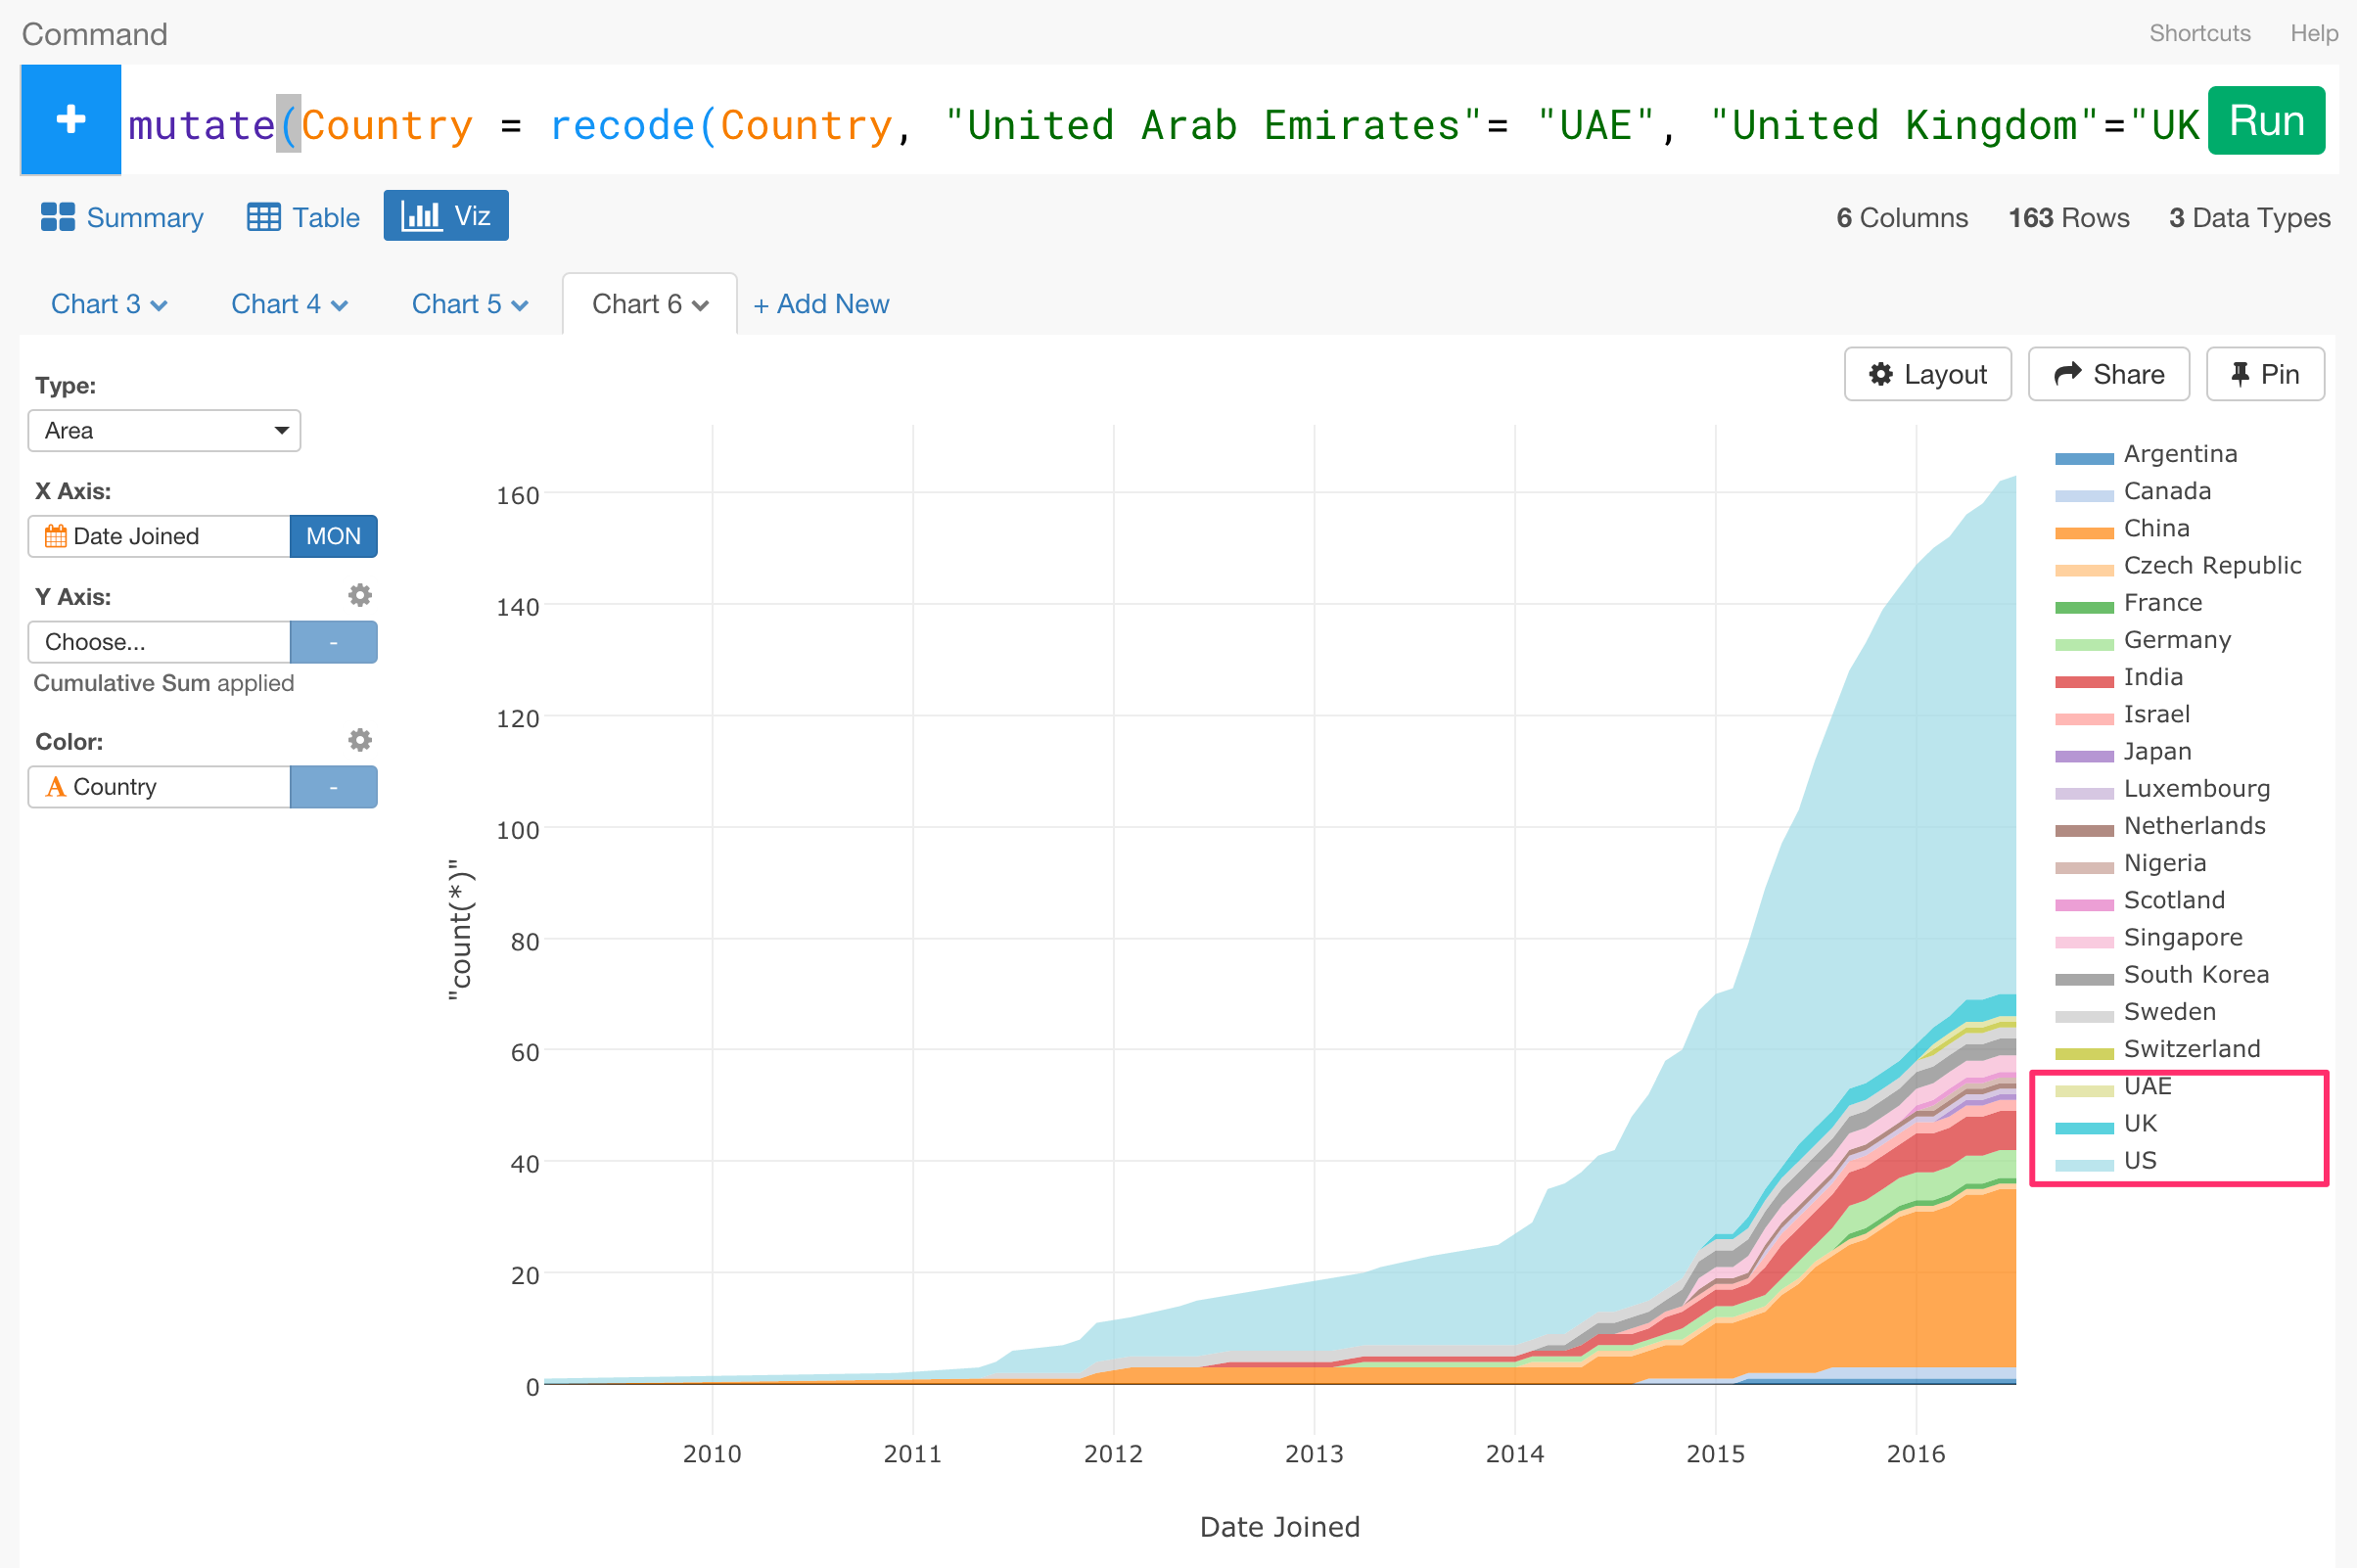Expand Chart 6 tab chevron
Image resolution: width=2357 pixels, height=1568 pixels.
(x=701, y=305)
